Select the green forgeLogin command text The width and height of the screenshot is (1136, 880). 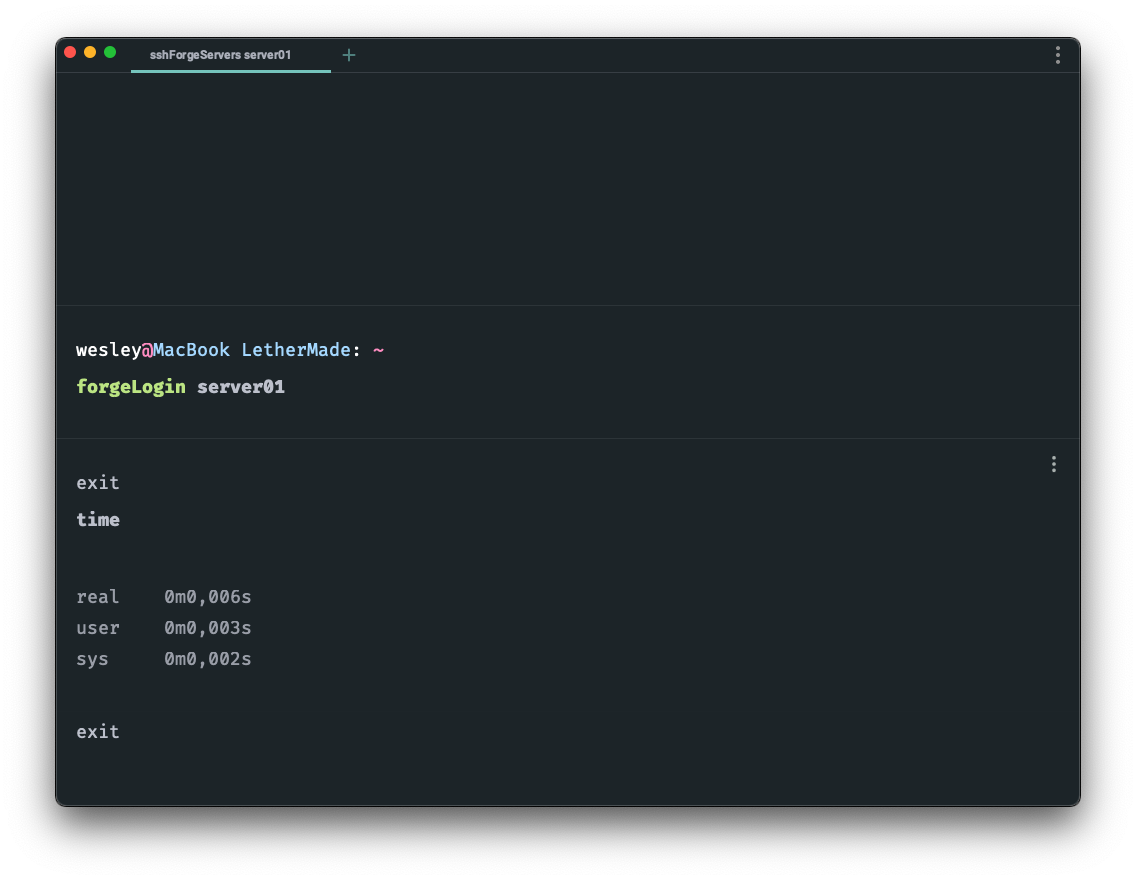131,386
